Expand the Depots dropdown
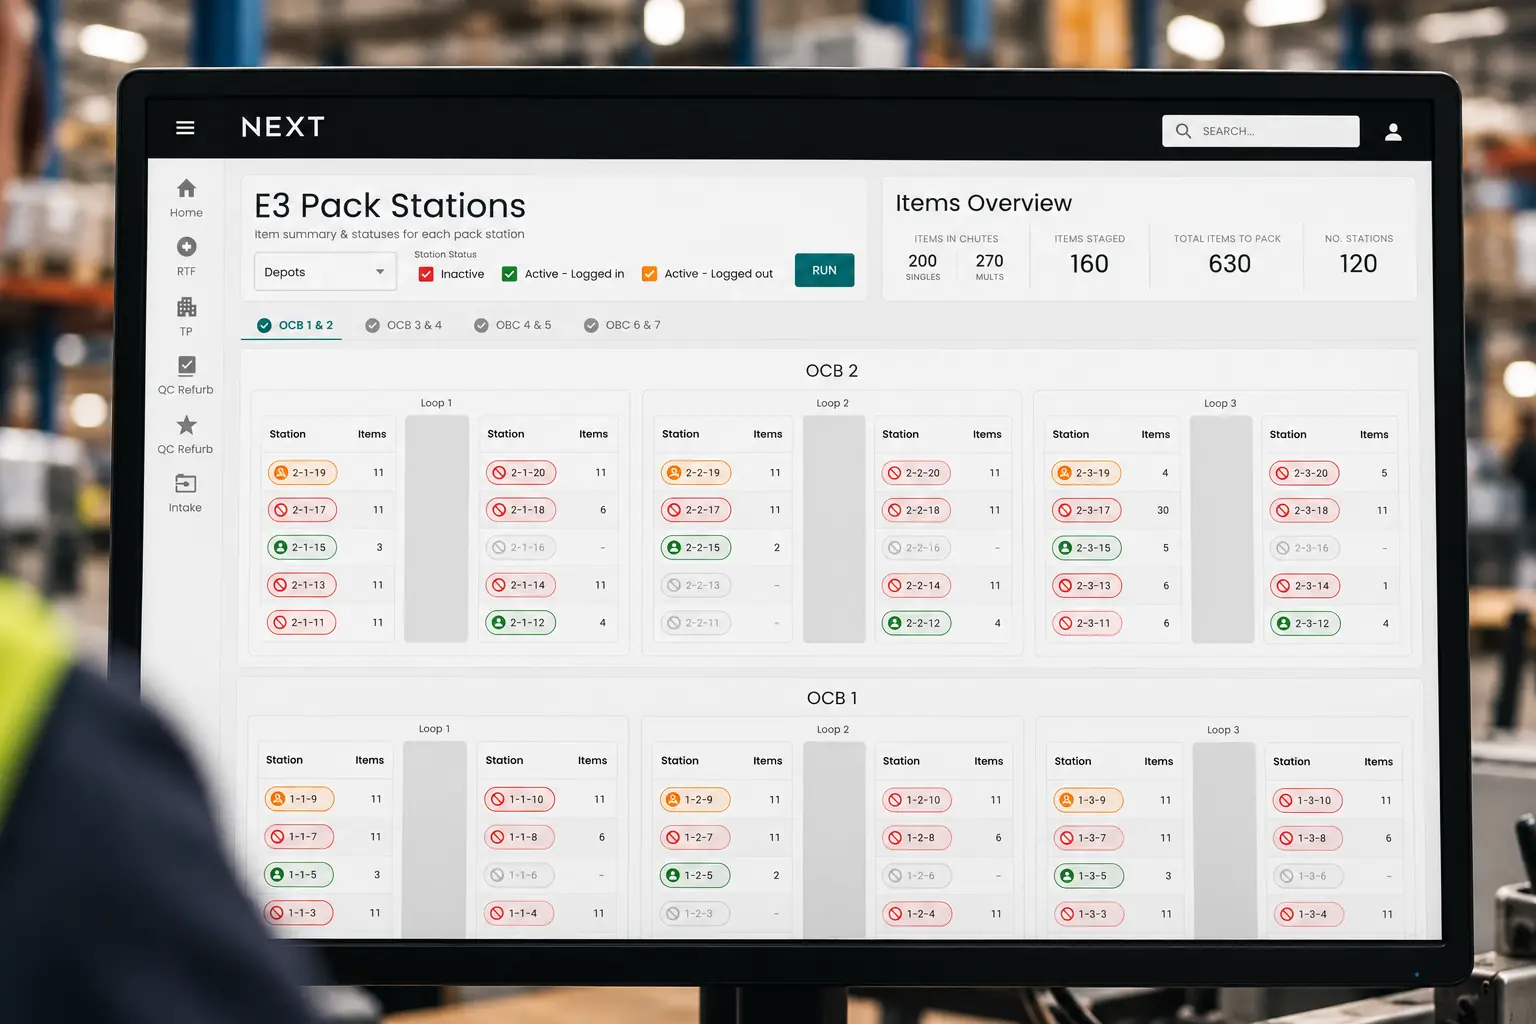 tap(325, 272)
